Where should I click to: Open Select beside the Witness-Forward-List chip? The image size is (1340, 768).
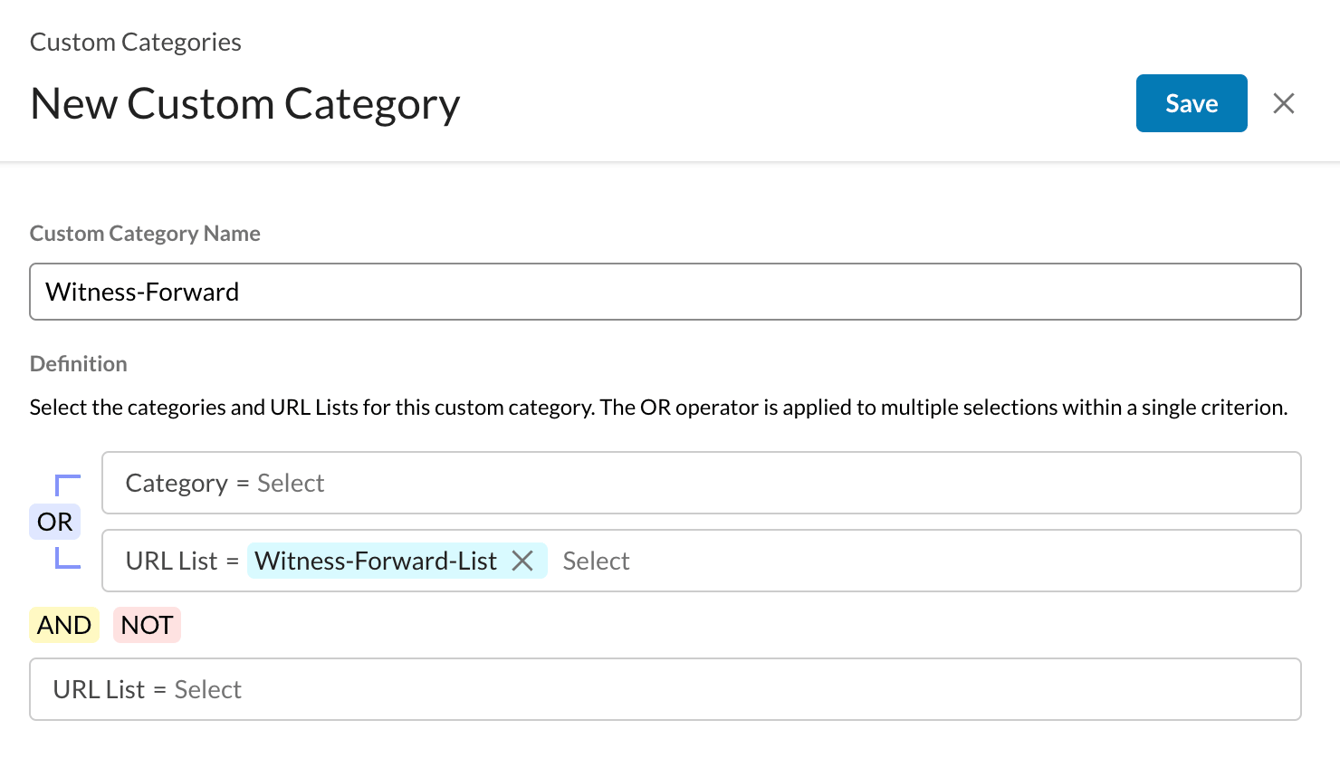tap(596, 561)
